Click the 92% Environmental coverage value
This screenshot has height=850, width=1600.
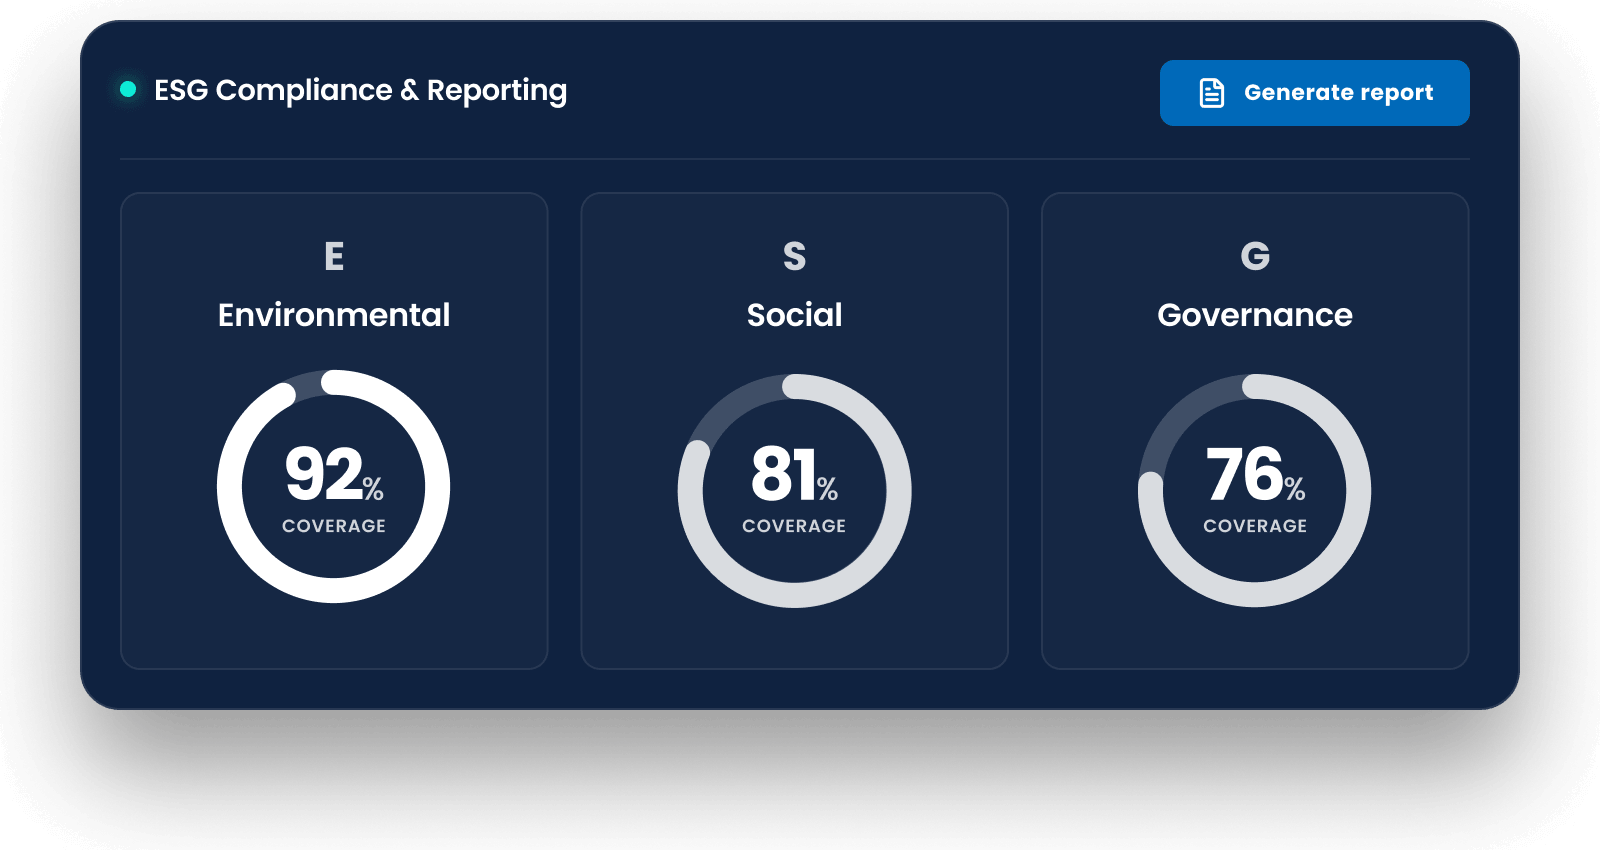click(x=334, y=474)
